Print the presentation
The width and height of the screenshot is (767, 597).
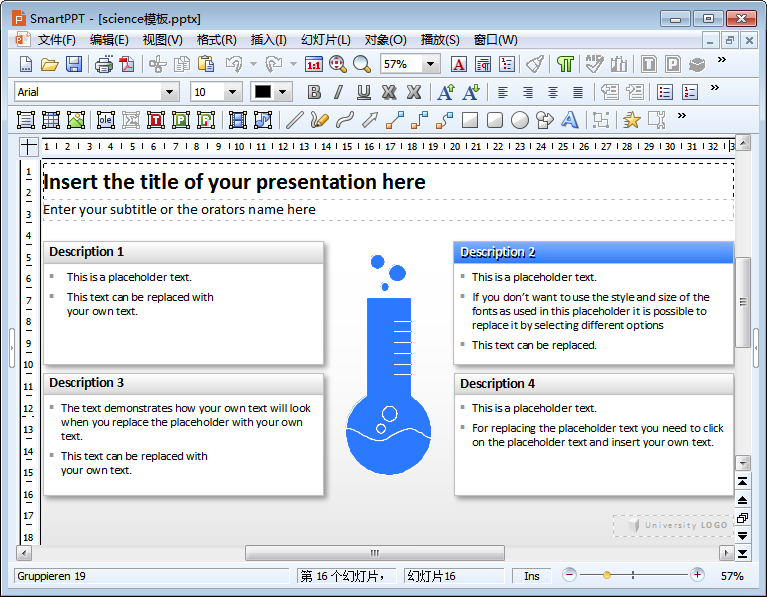click(104, 64)
